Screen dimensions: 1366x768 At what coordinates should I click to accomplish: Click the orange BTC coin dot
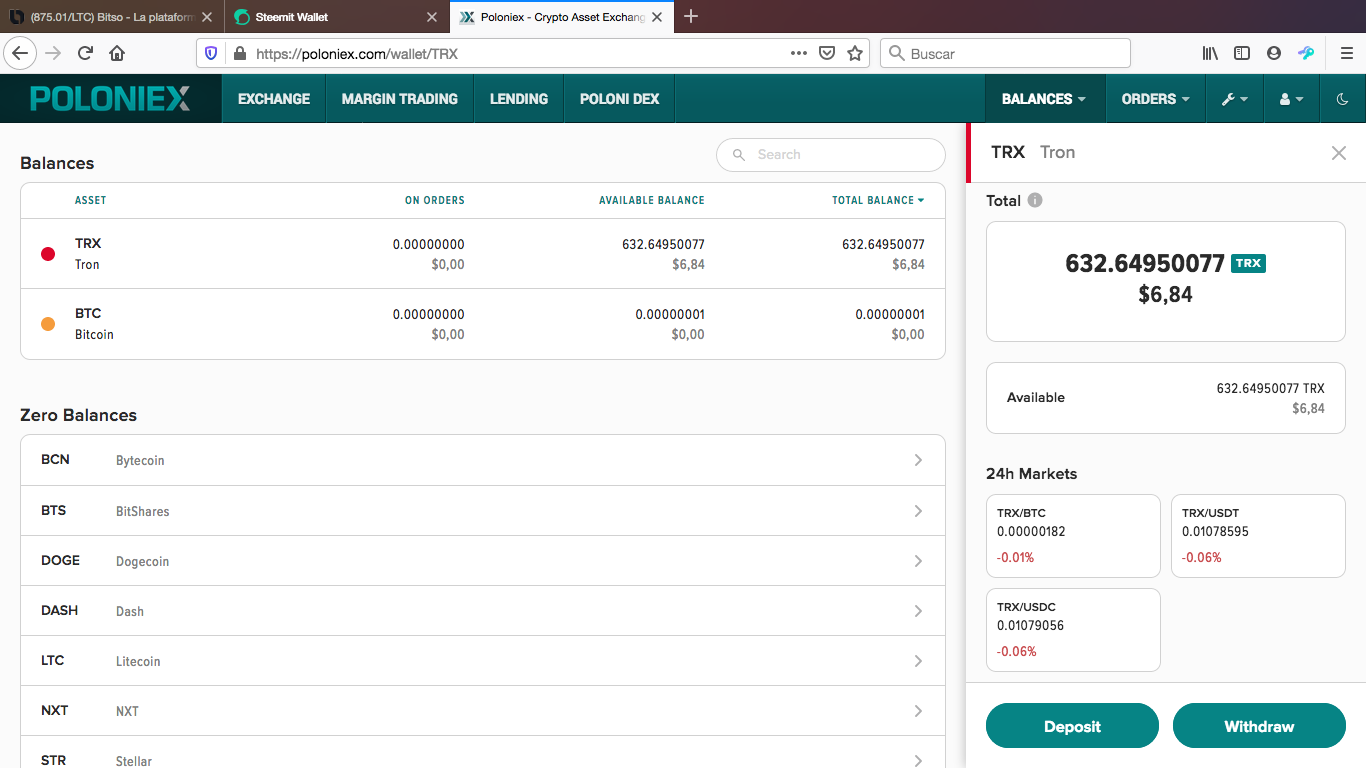pos(48,324)
